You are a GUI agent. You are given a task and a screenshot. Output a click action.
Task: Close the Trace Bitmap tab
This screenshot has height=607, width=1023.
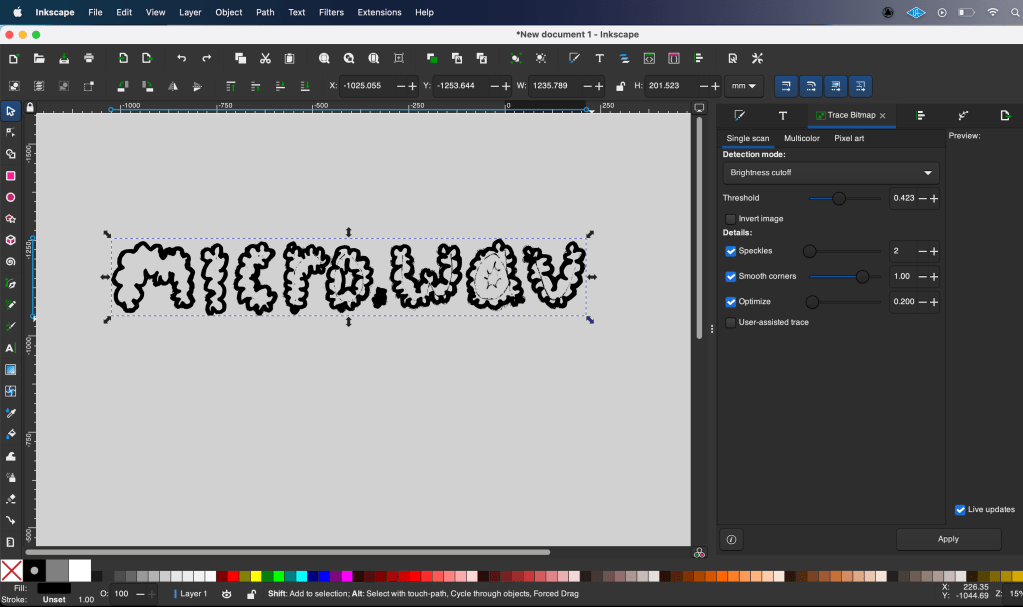coord(882,116)
